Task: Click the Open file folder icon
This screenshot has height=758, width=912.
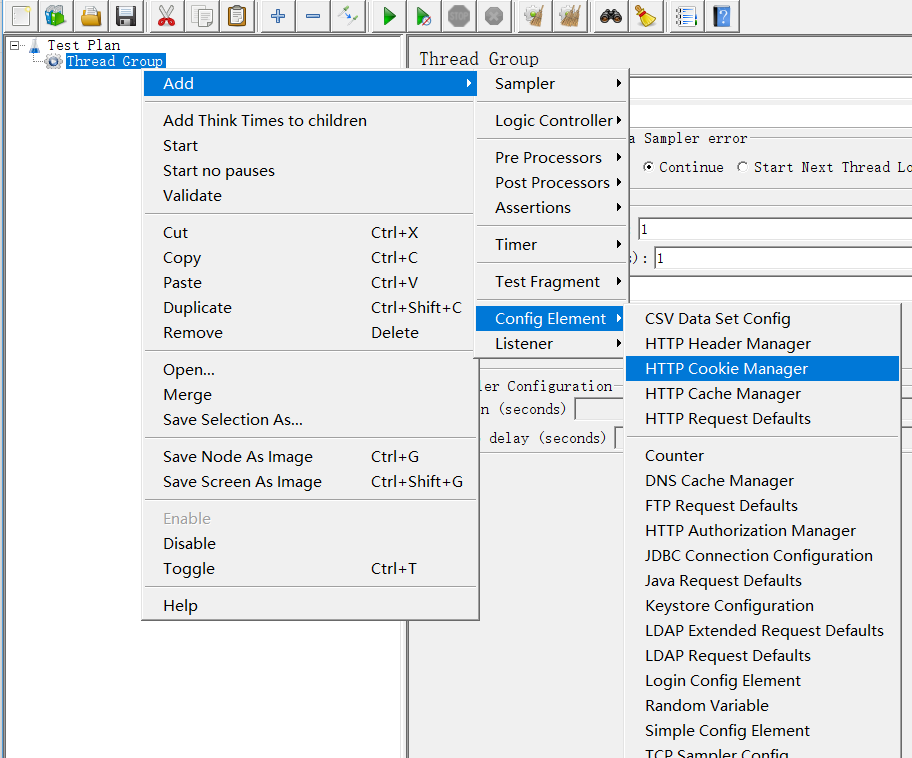Action: [x=91, y=16]
